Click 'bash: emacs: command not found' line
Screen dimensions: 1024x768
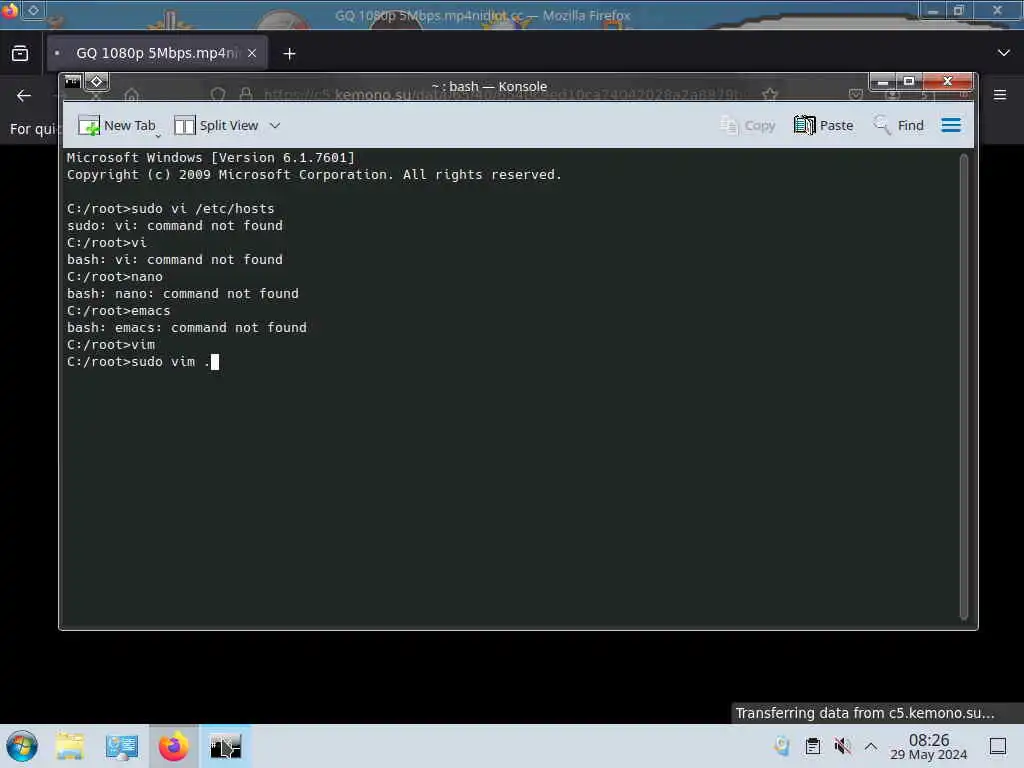[187, 328]
